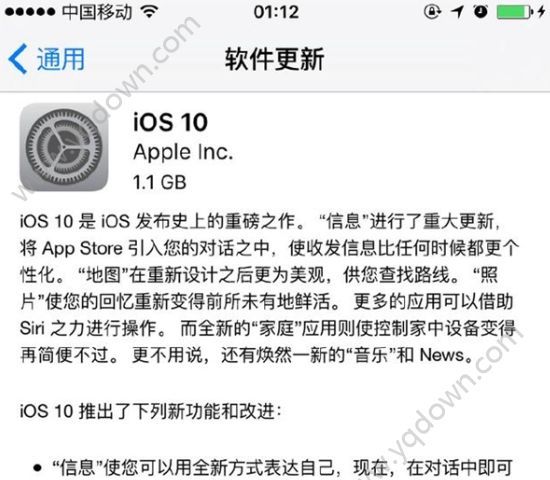Tap the charging bolt icon
550x480 pixels.
(541, 12)
